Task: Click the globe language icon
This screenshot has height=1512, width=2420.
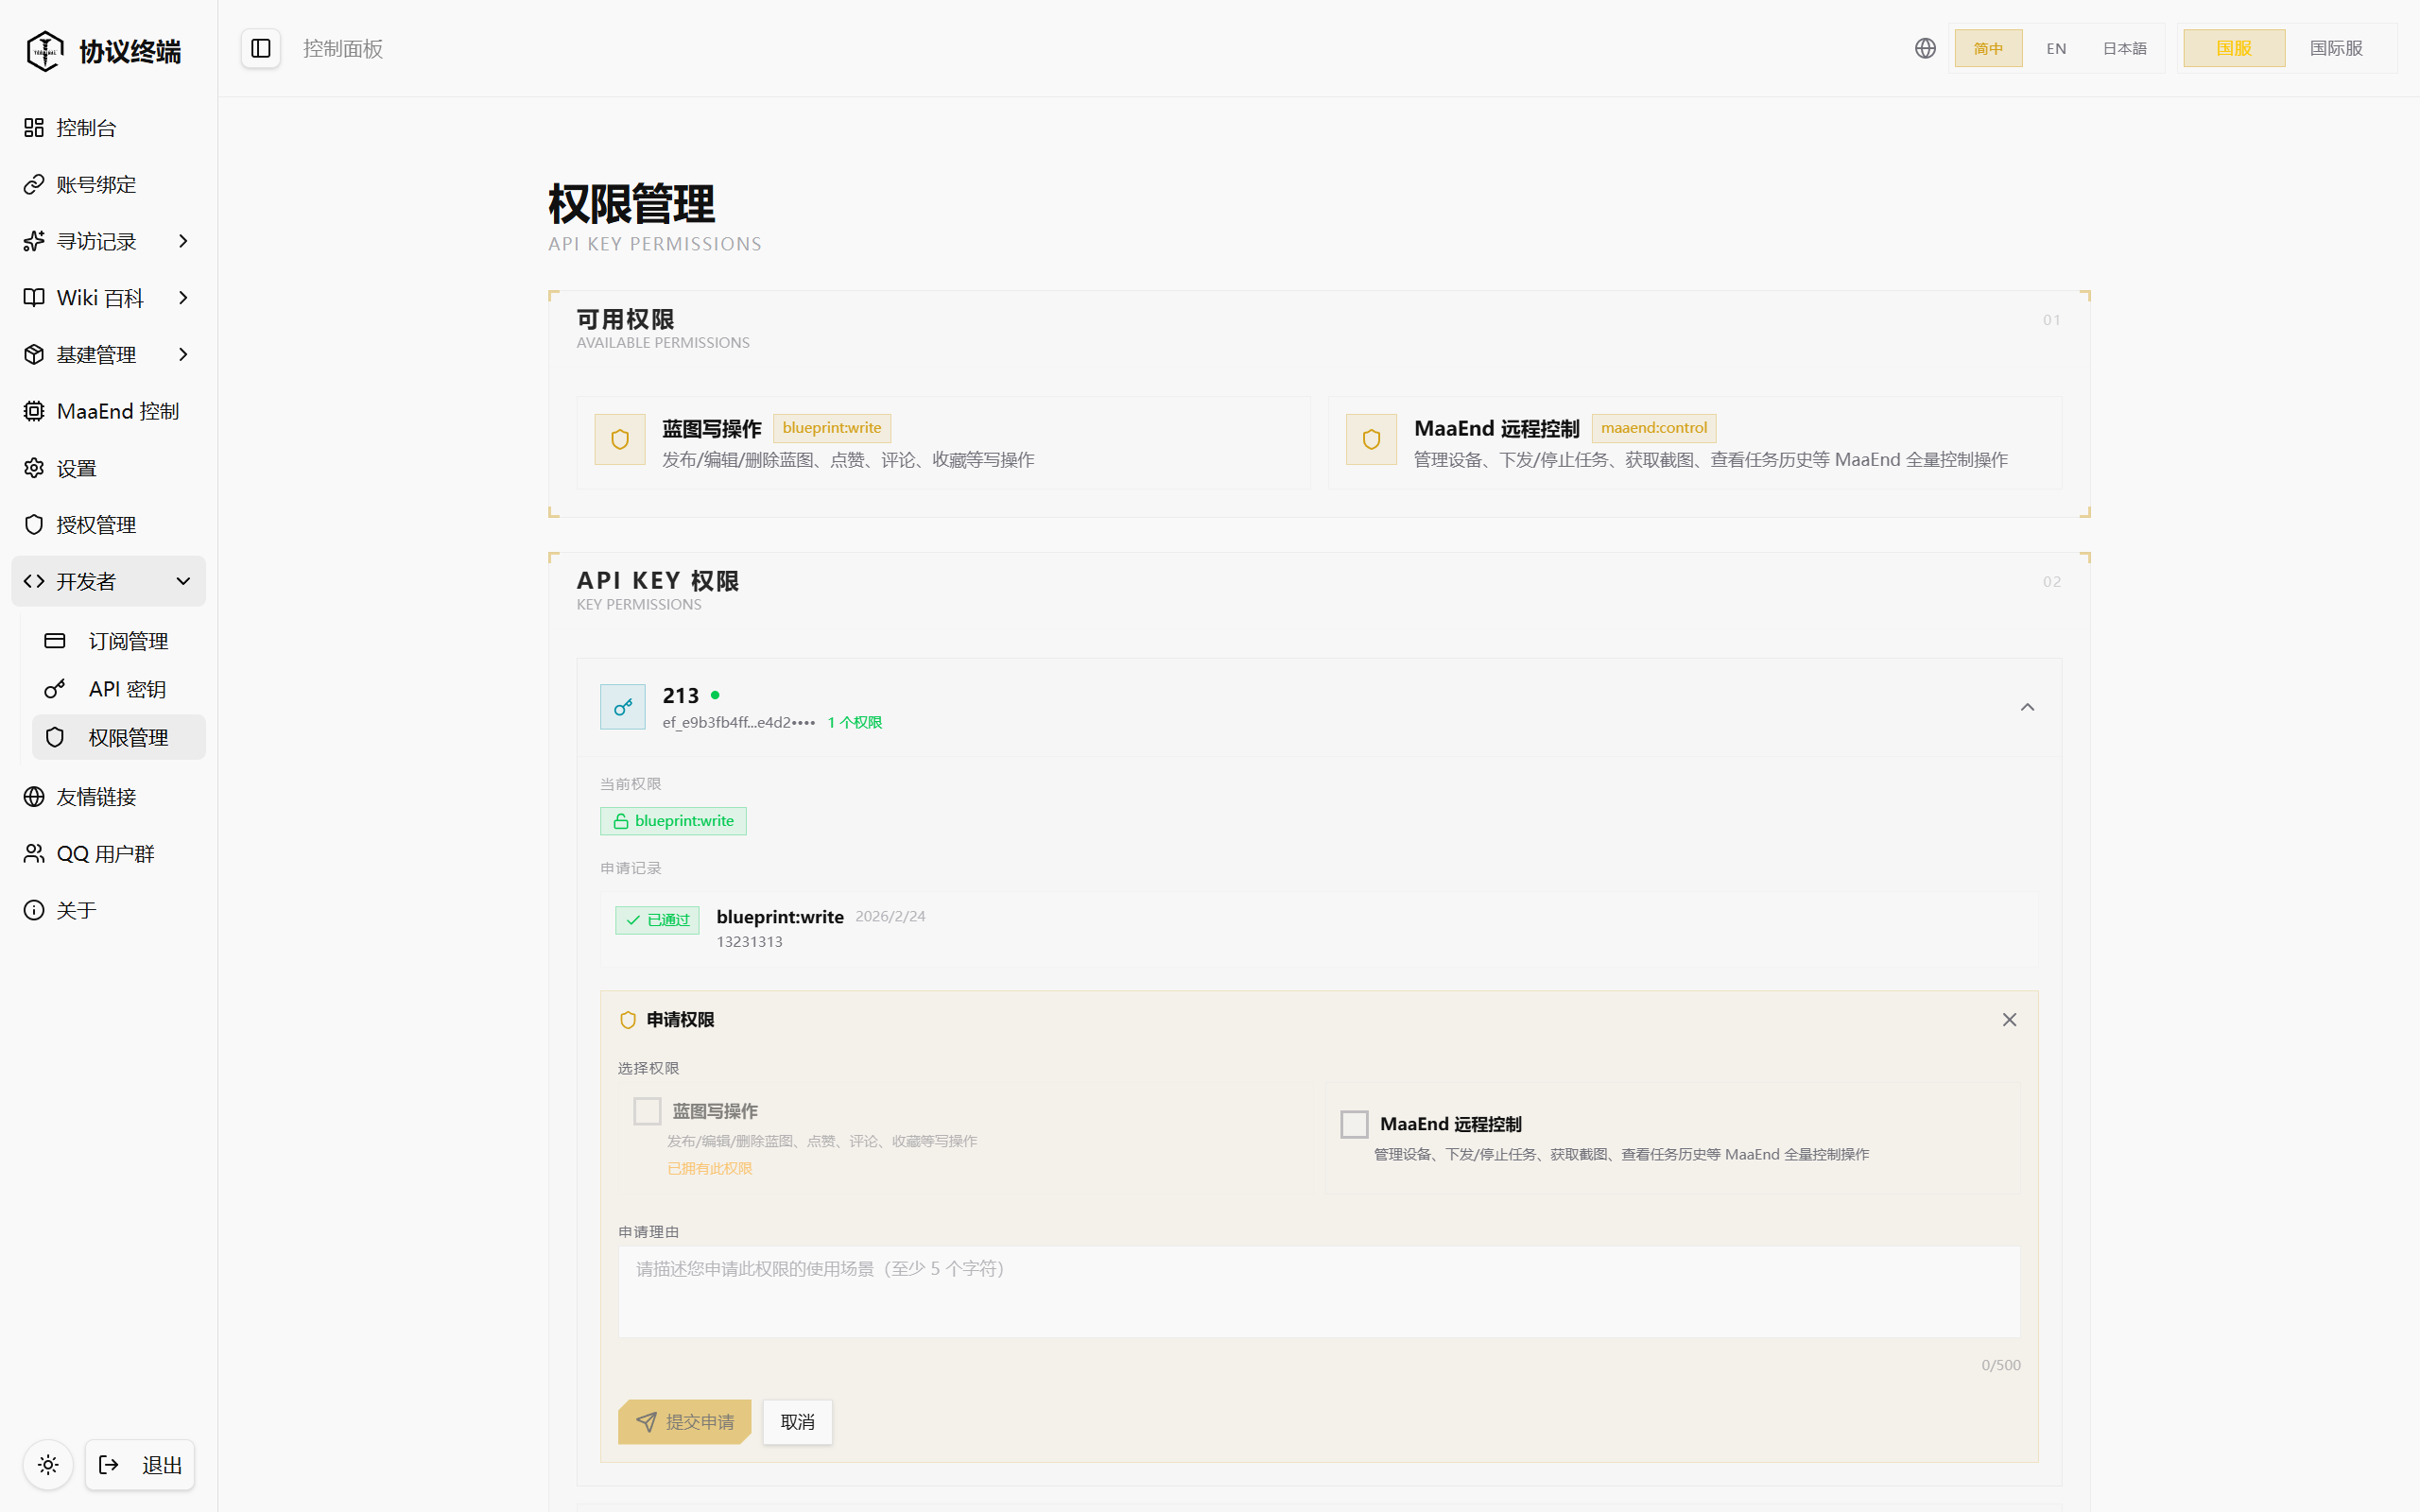Action: click(x=1925, y=48)
